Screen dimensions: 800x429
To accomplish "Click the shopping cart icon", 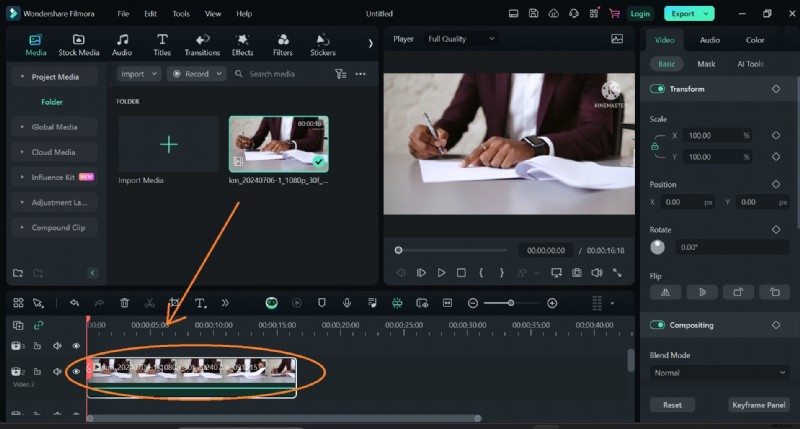I will [614, 14].
